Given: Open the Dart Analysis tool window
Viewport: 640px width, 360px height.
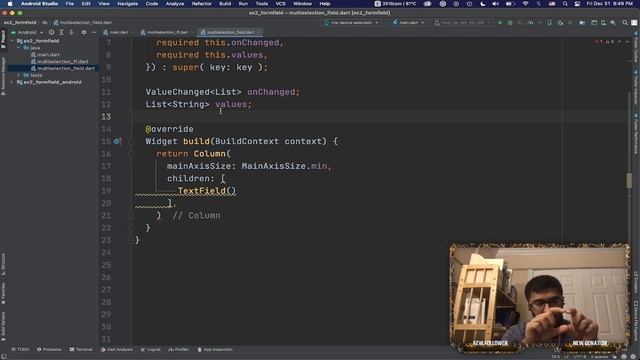Looking at the screenshot, I should coord(117,349).
